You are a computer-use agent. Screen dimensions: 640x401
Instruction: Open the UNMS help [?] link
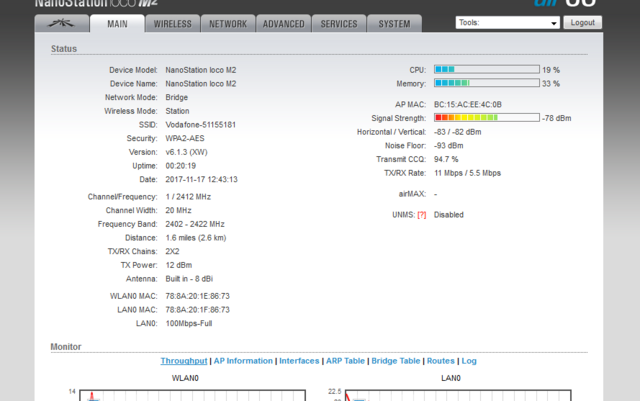click(422, 215)
